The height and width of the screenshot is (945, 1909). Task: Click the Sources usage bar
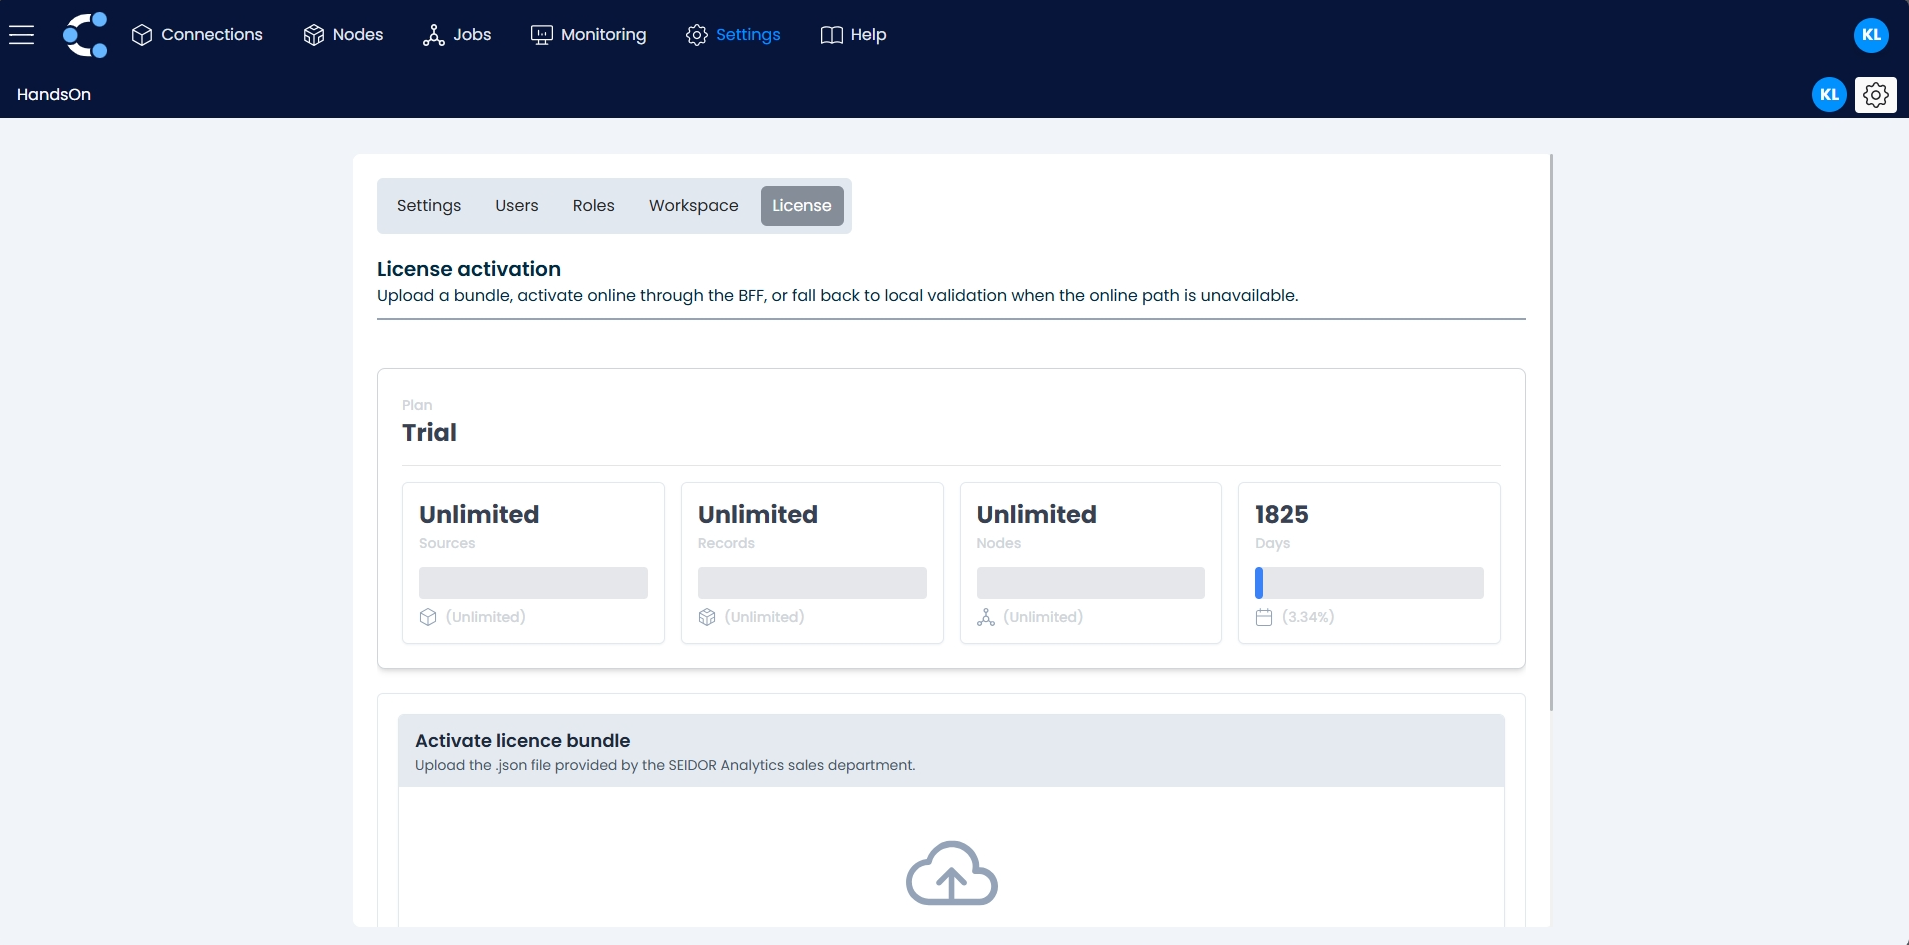533,583
